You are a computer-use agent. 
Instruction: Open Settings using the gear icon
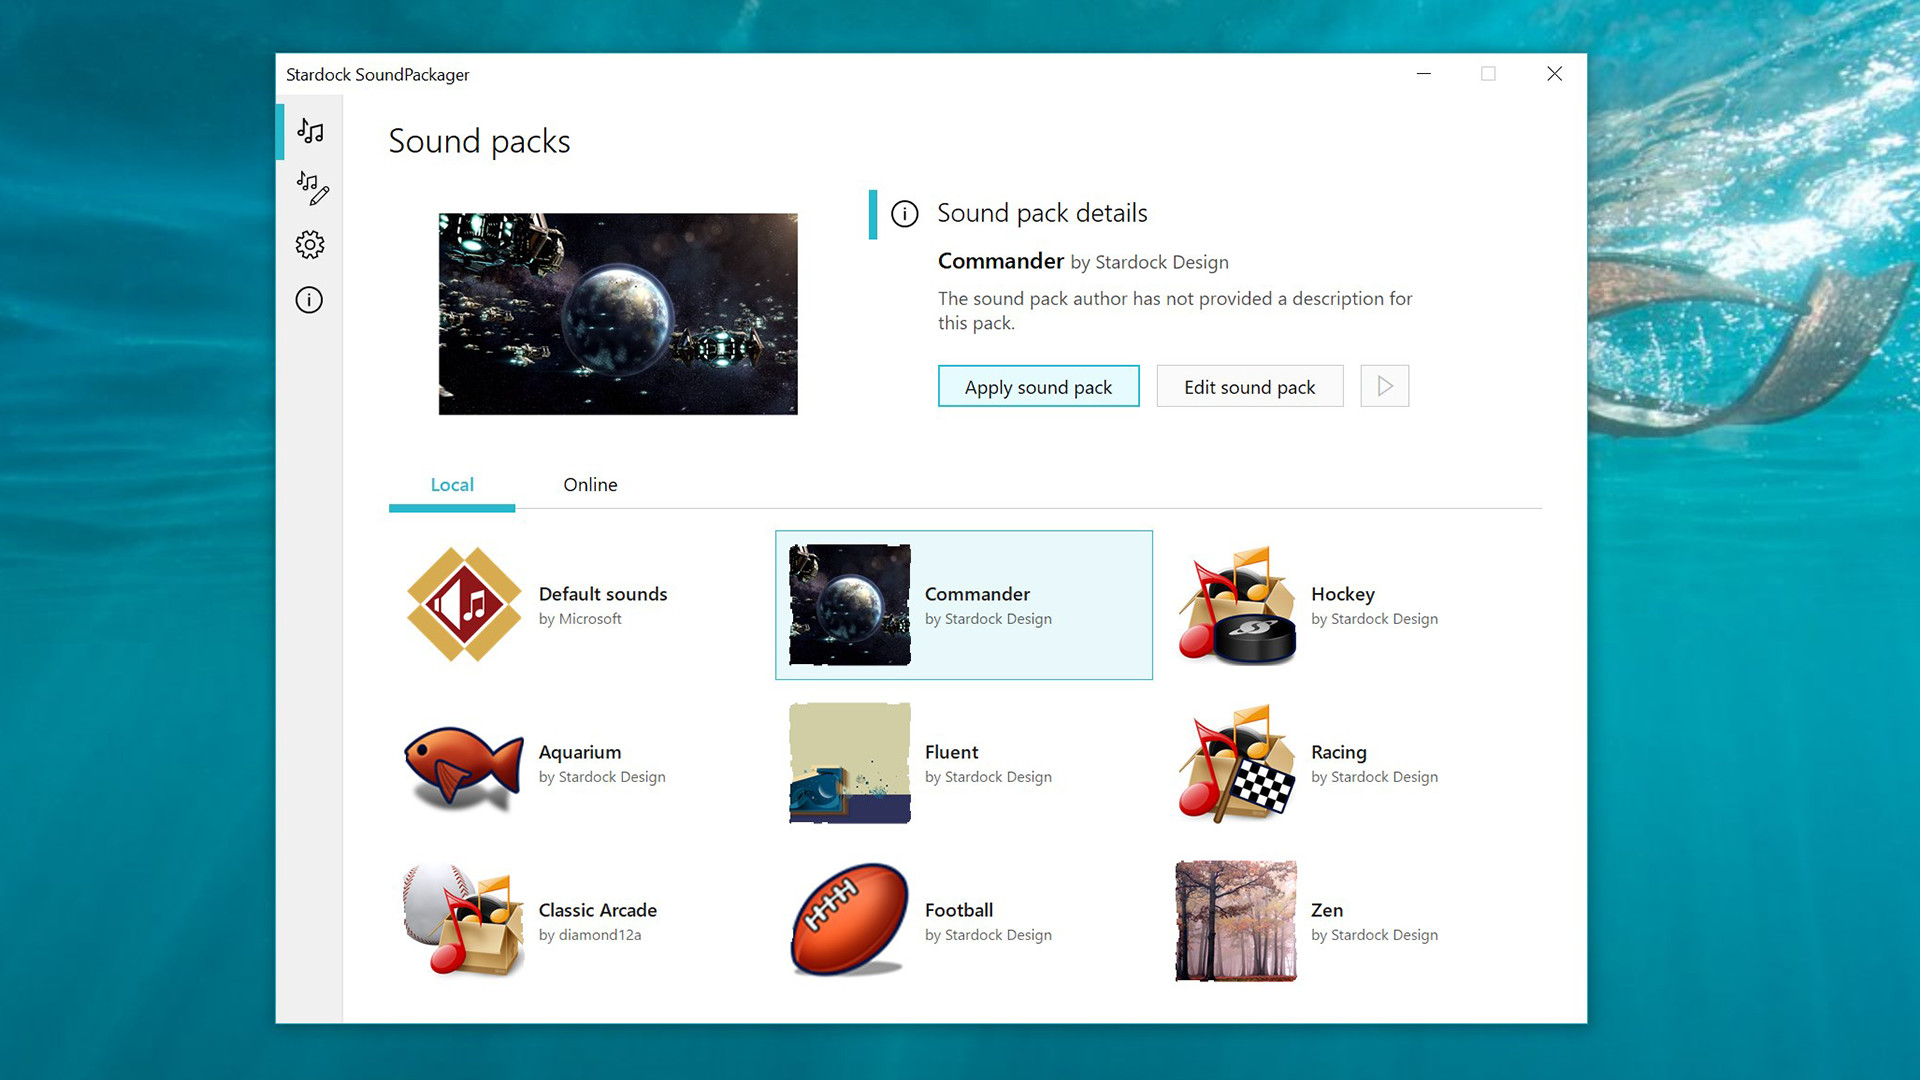click(x=310, y=244)
